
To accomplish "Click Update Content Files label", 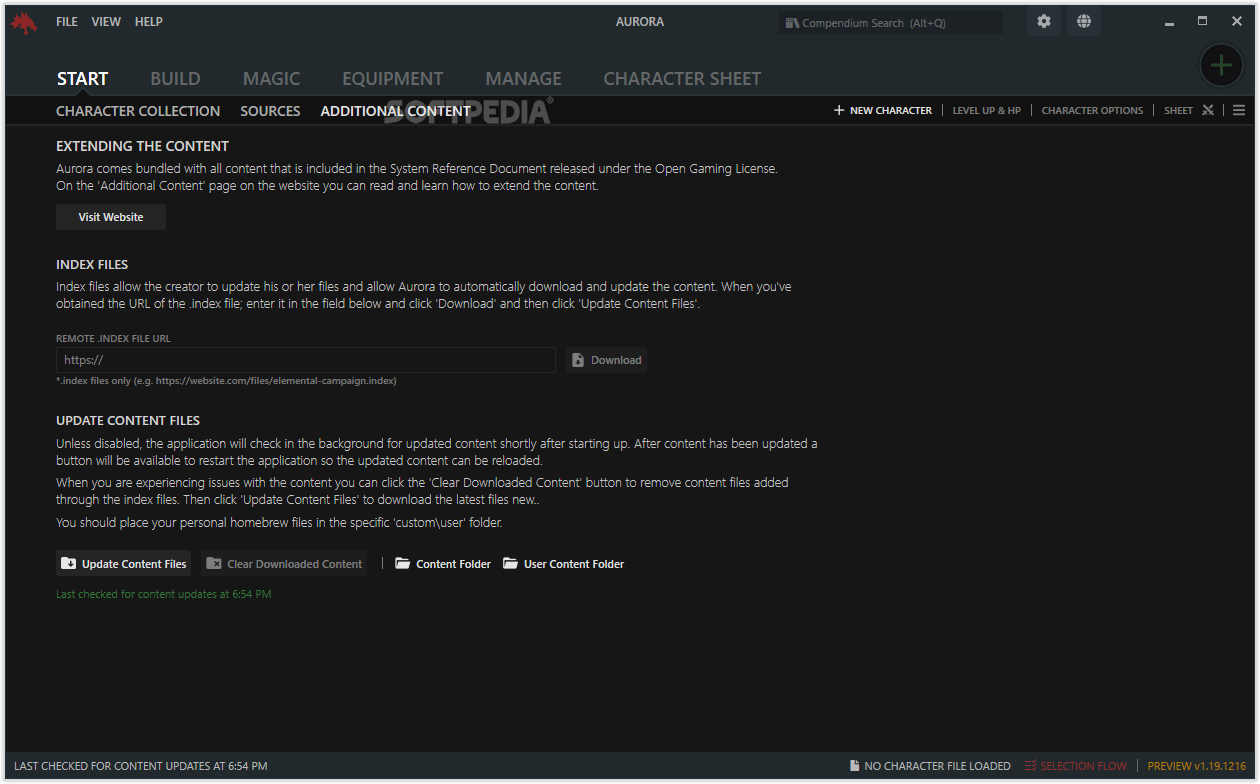I will pos(134,564).
